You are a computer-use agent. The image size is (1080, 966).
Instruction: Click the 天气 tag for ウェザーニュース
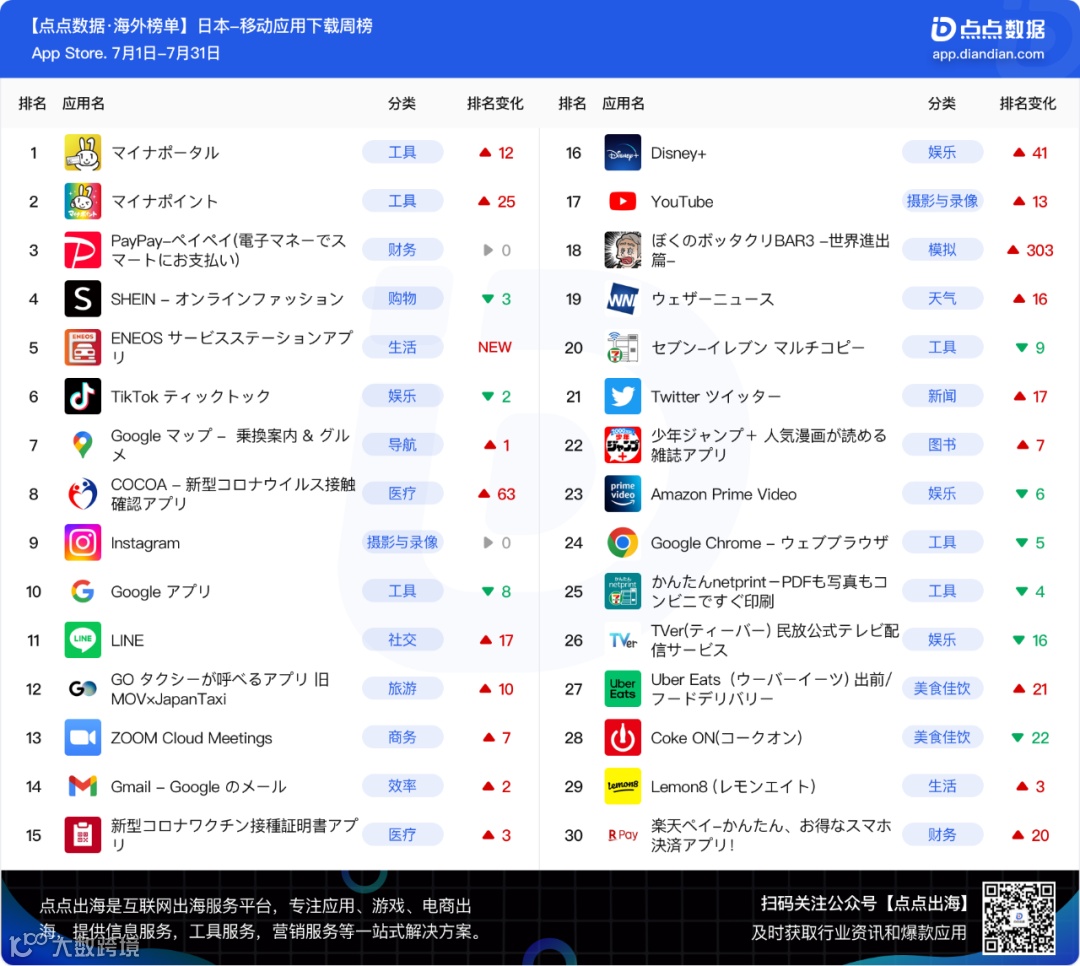[x=942, y=298]
